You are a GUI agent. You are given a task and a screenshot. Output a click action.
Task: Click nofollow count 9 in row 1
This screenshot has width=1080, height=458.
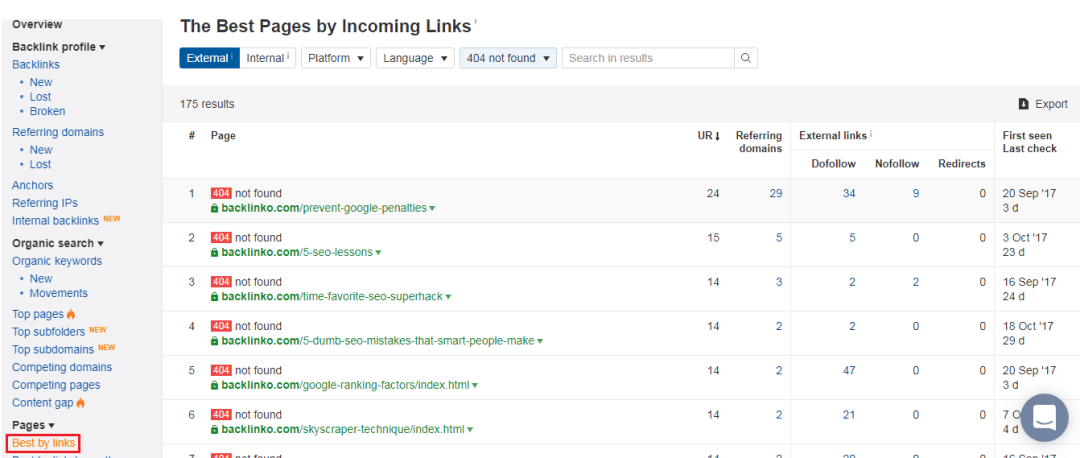(x=915, y=194)
